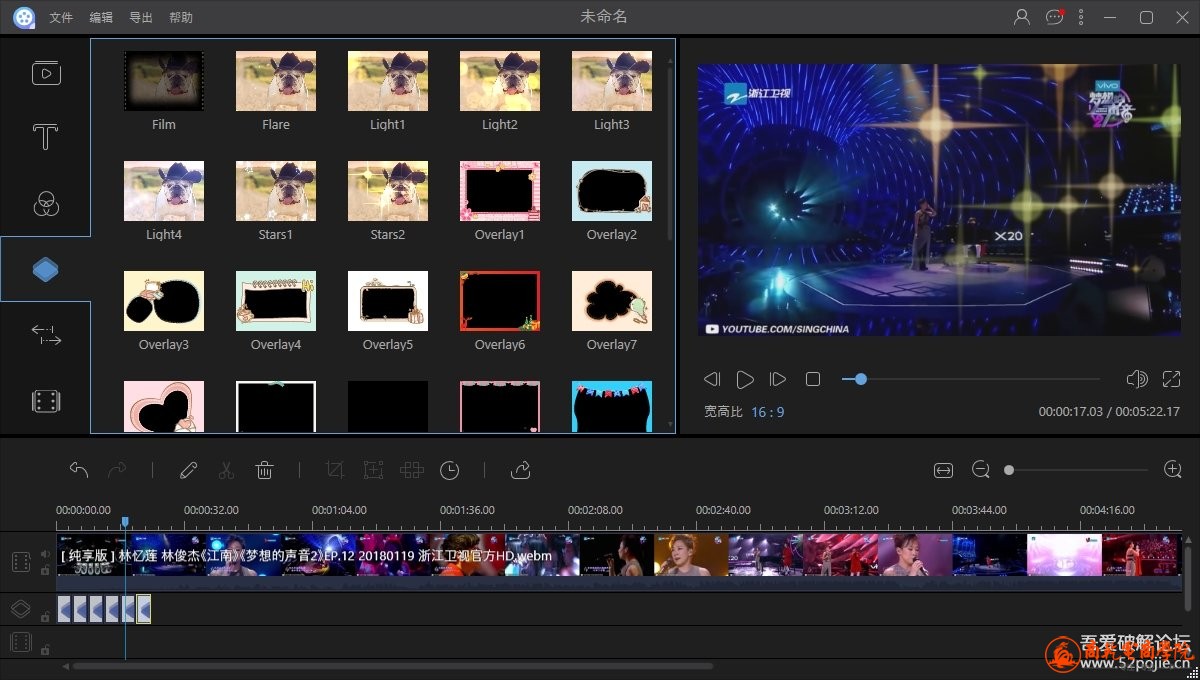Select the Overlays panel icon in sidebar
The width and height of the screenshot is (1200, 680).
coord(46,269)
